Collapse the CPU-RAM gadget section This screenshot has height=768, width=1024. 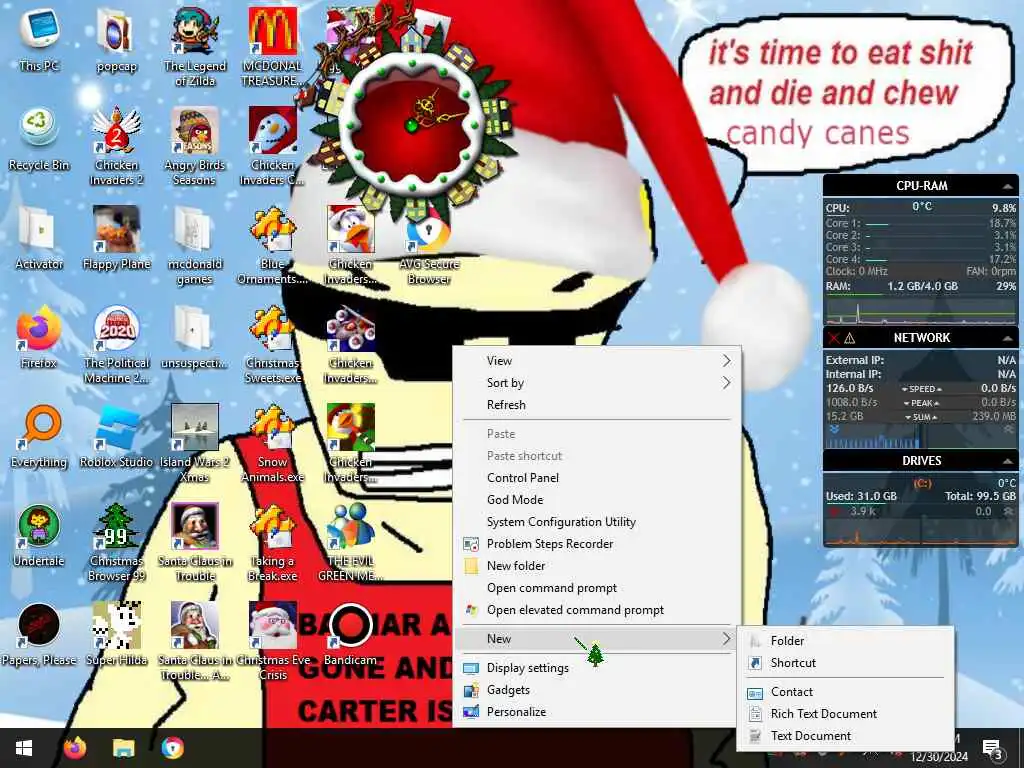1008,186
